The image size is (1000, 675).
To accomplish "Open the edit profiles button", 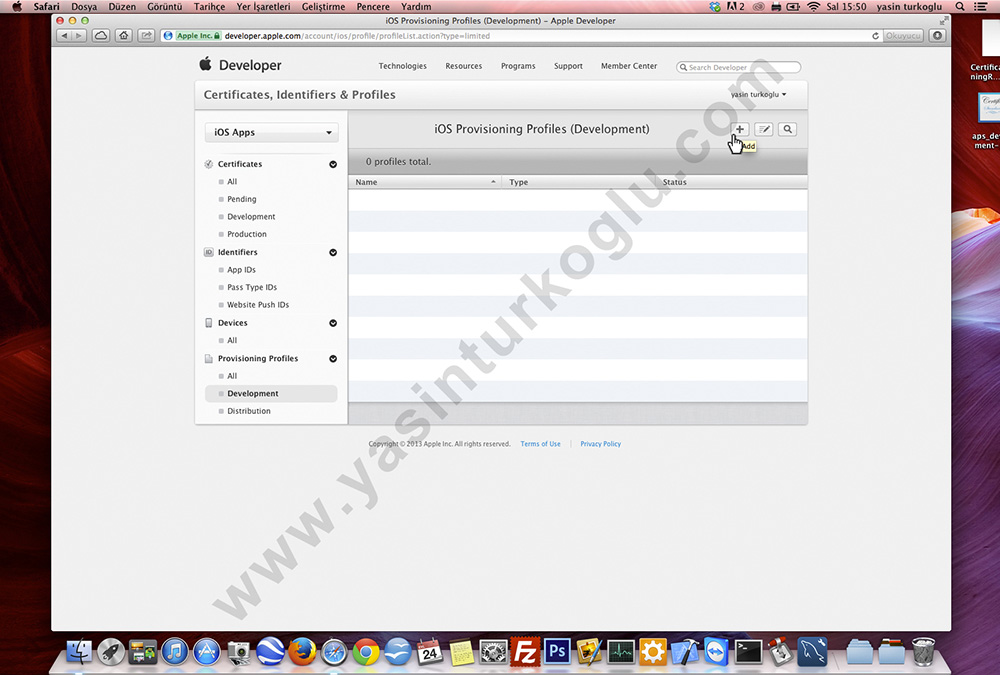I will click(764, 129).
